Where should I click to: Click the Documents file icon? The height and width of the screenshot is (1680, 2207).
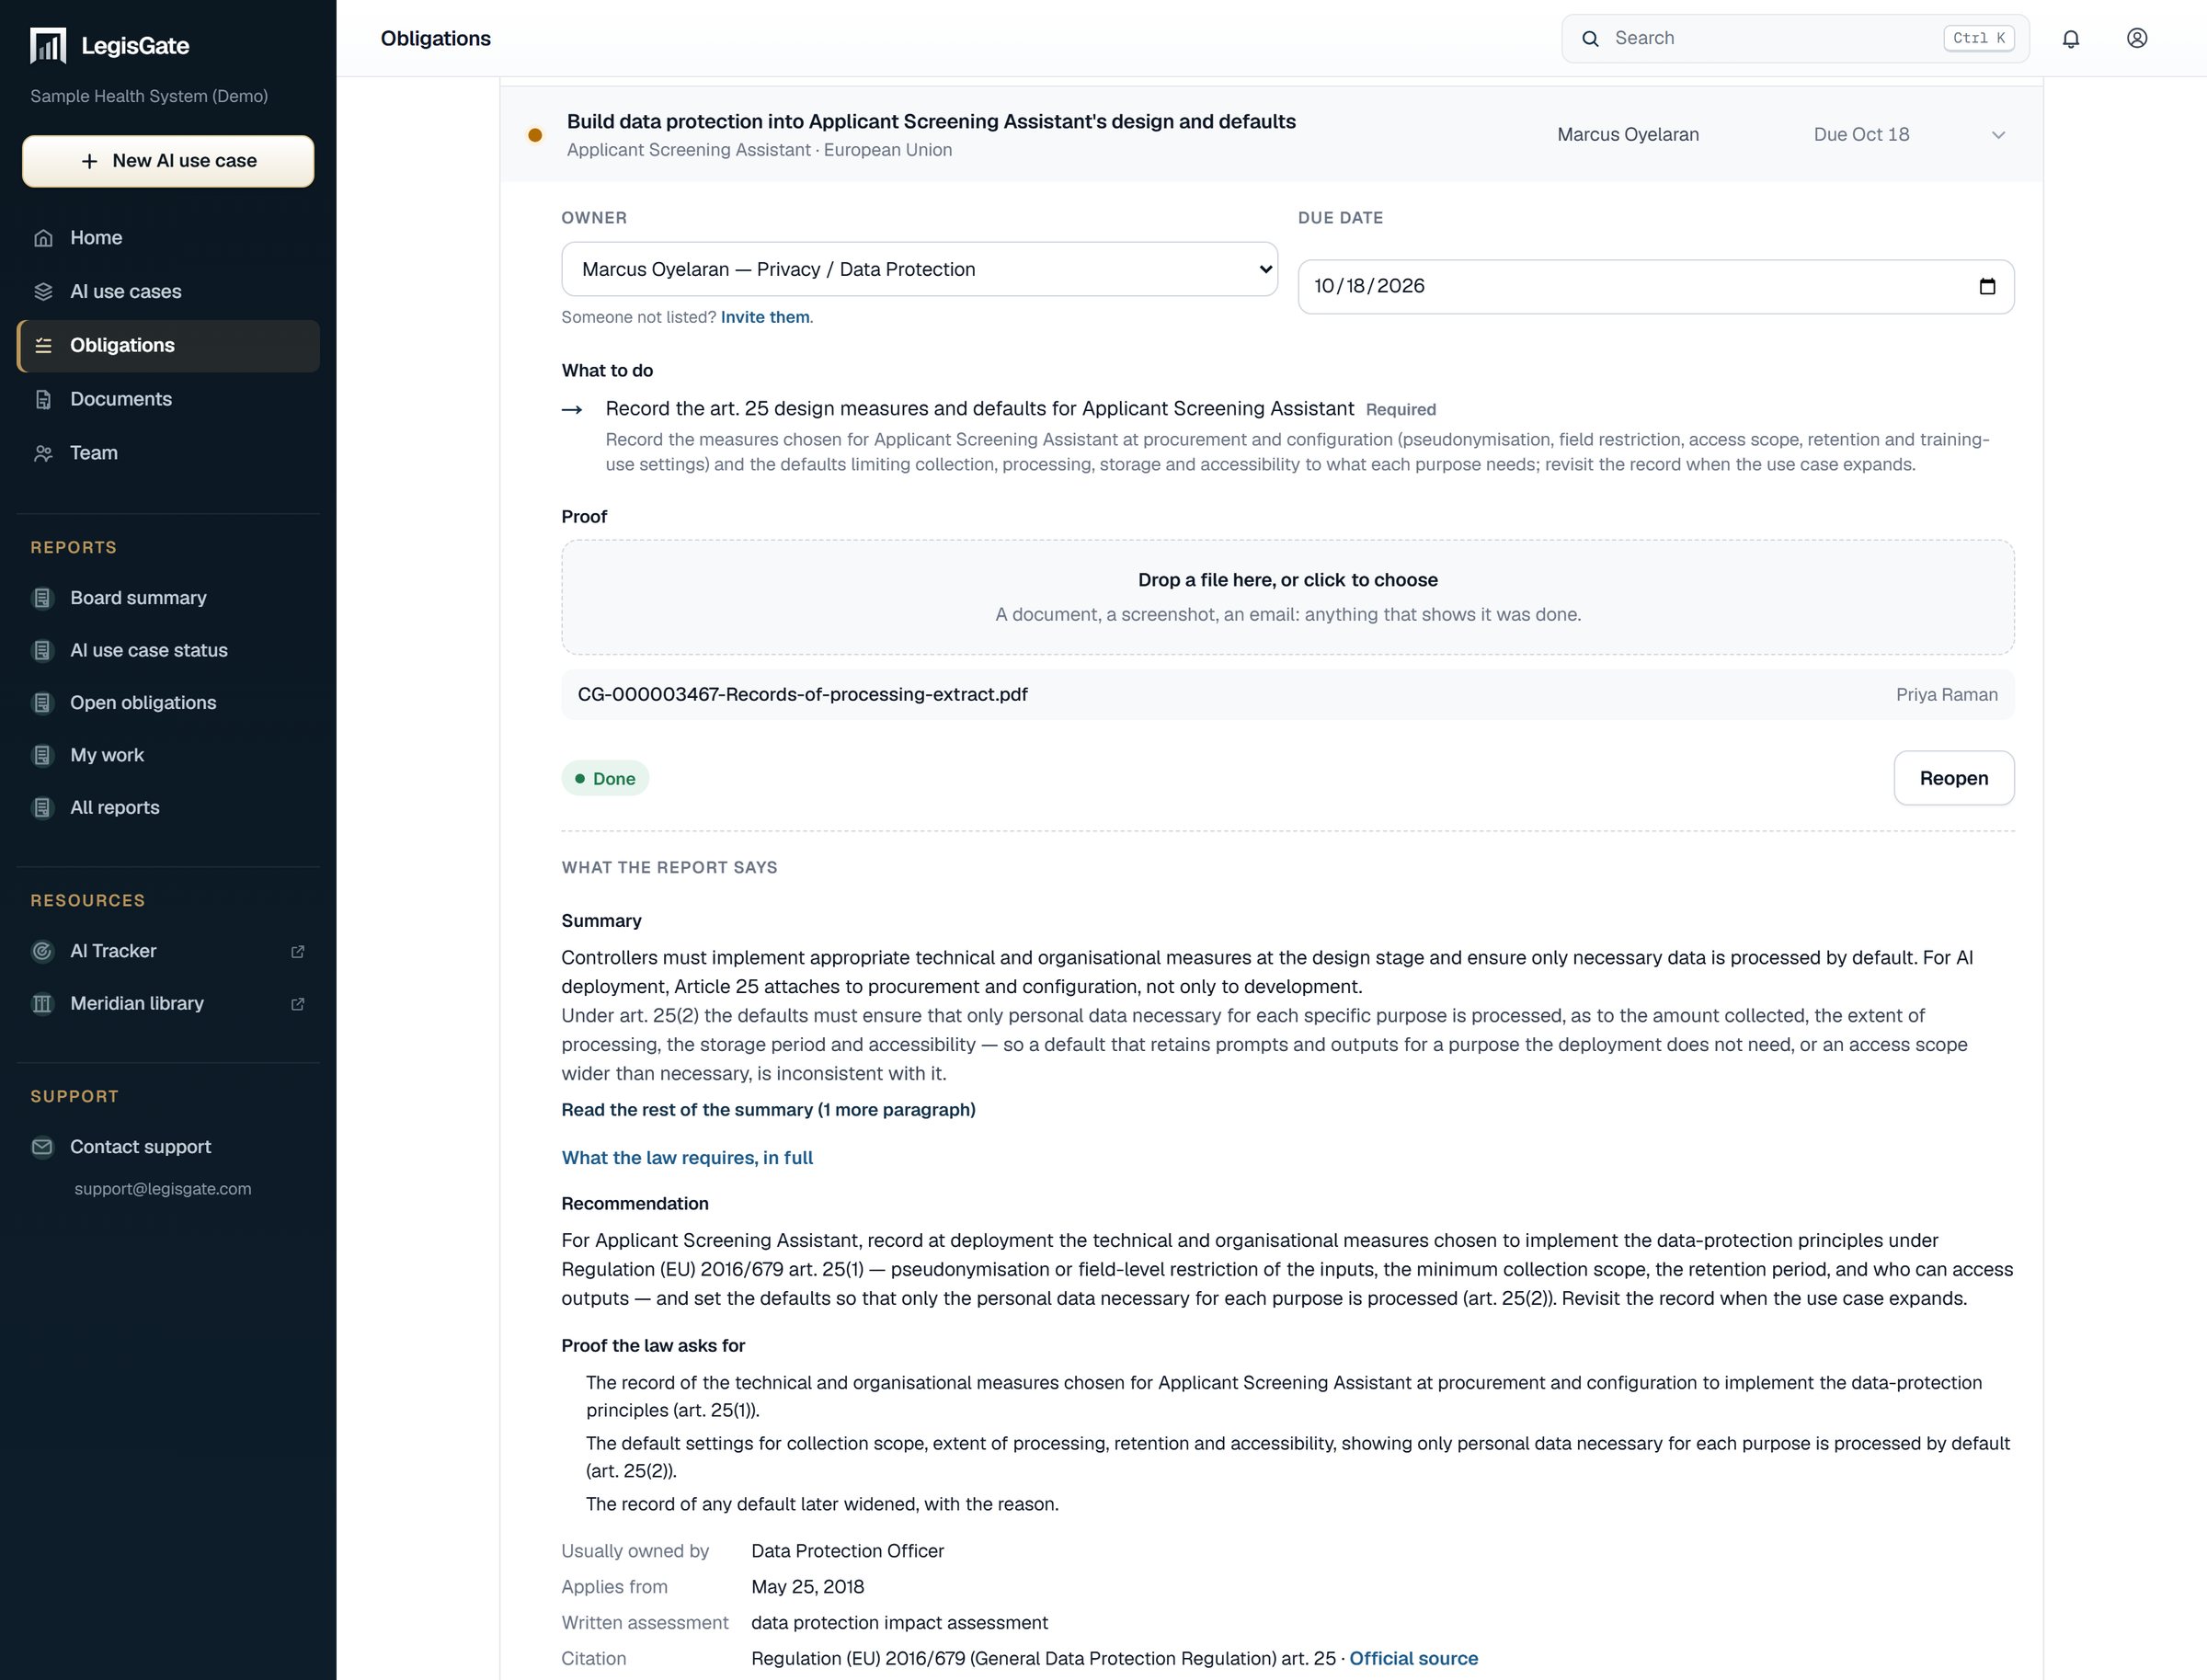(x=43, y=399)
